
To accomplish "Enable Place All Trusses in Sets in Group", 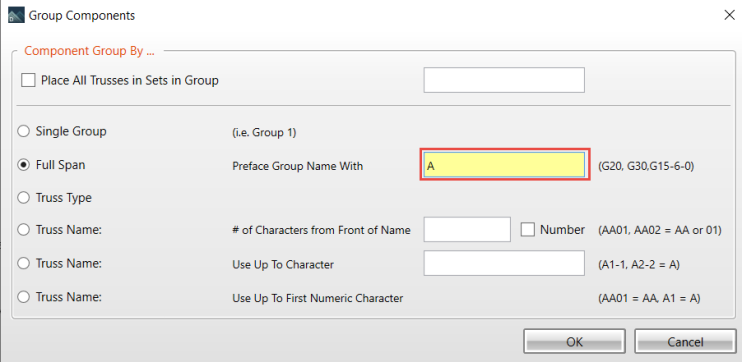I will (x=28, y=80).
